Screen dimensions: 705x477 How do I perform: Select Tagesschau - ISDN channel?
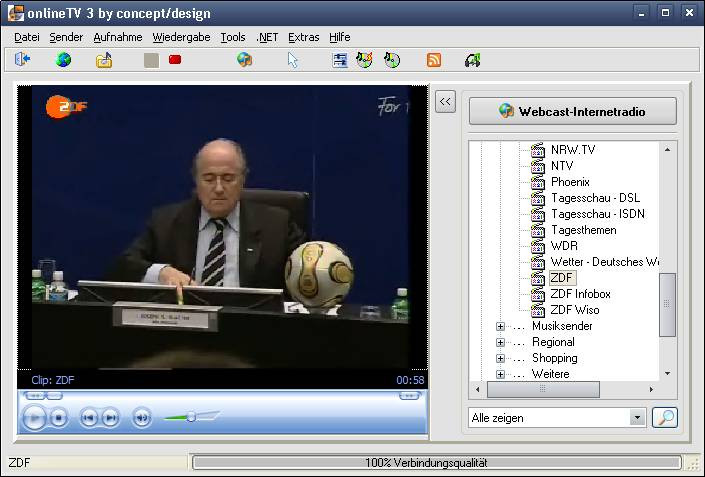[x=598, y=214]
